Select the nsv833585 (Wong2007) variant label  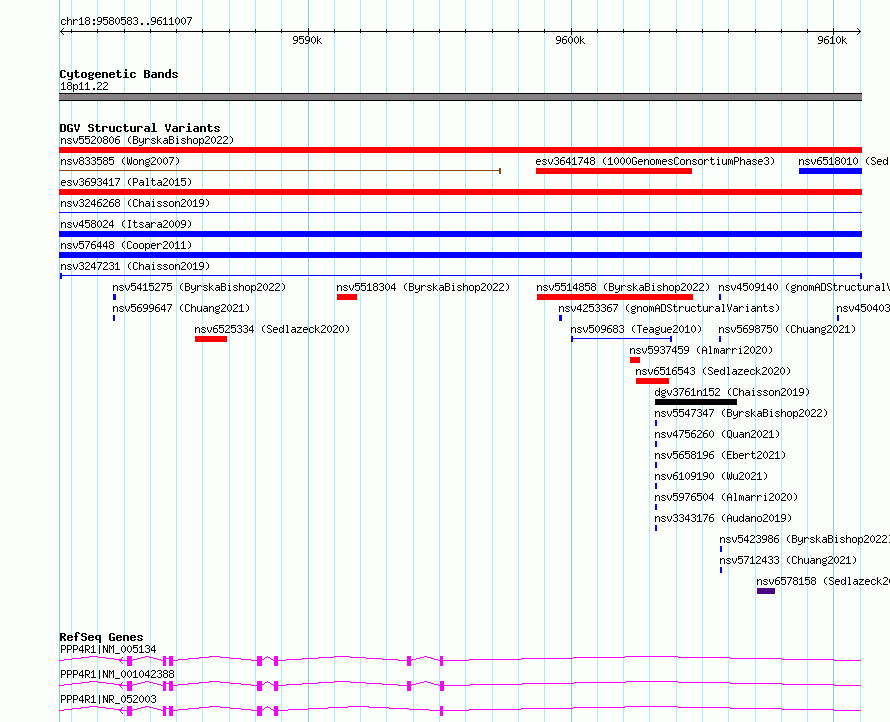(x=120, y=161)
